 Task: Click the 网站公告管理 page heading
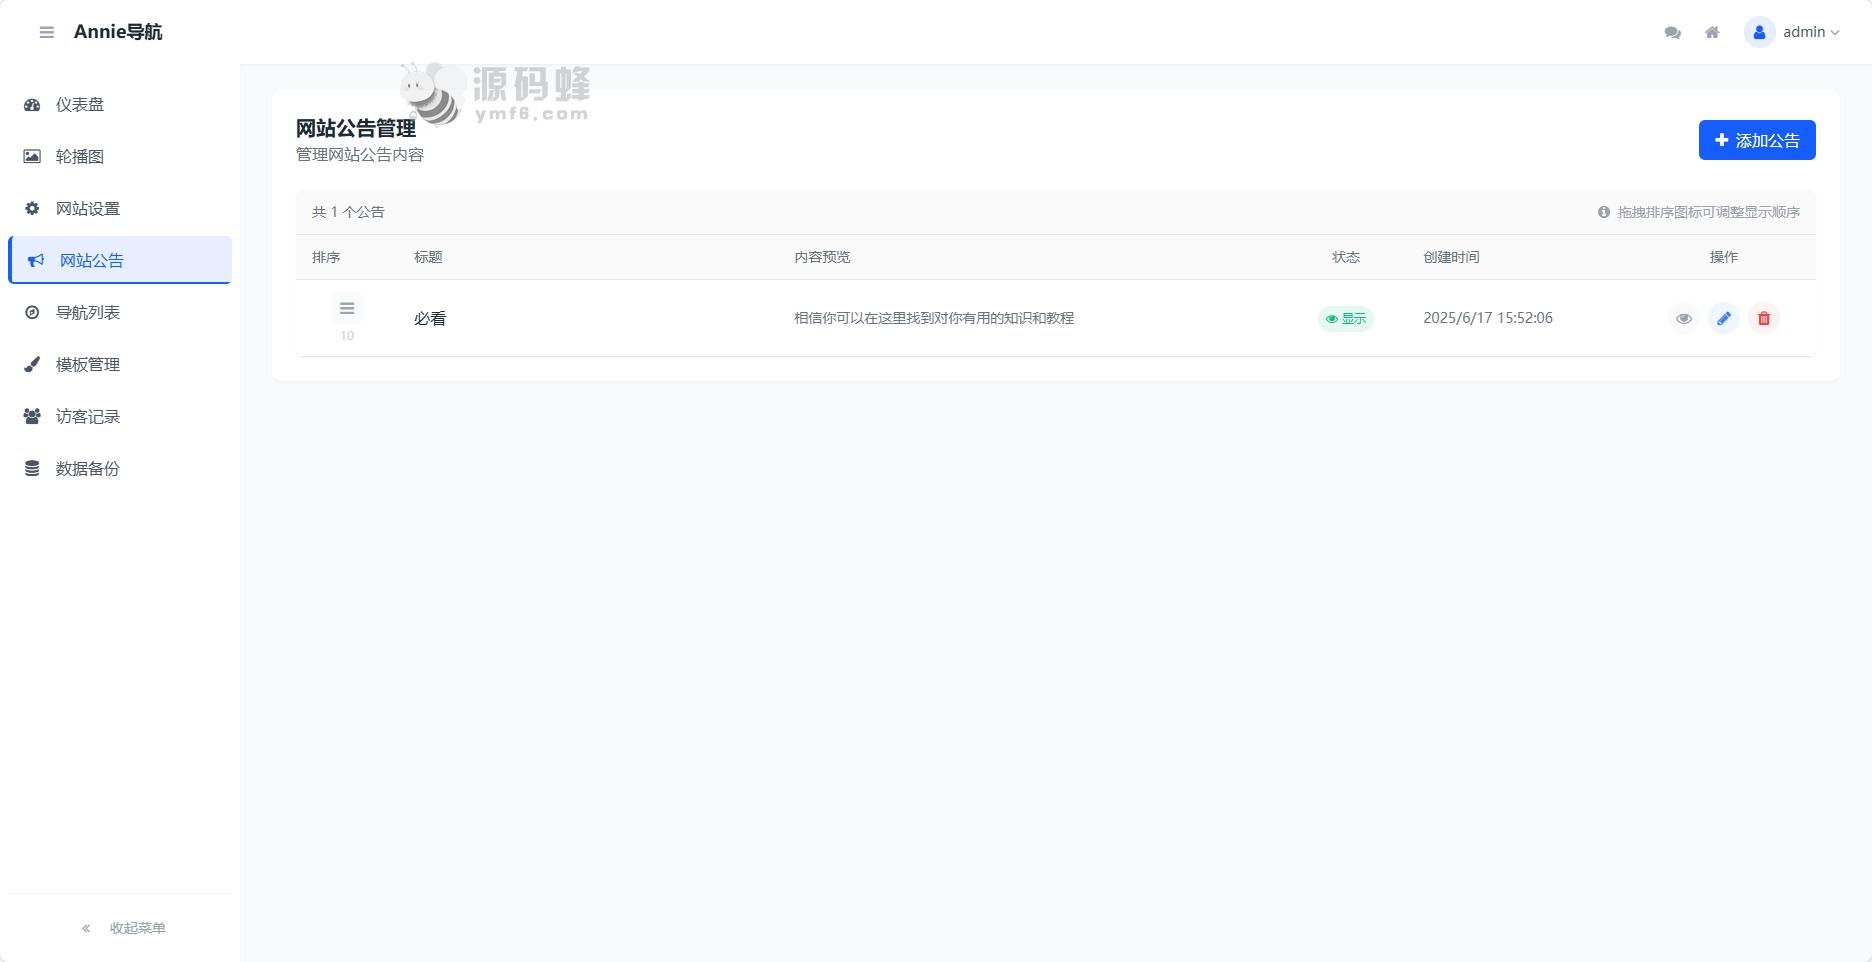356,128
